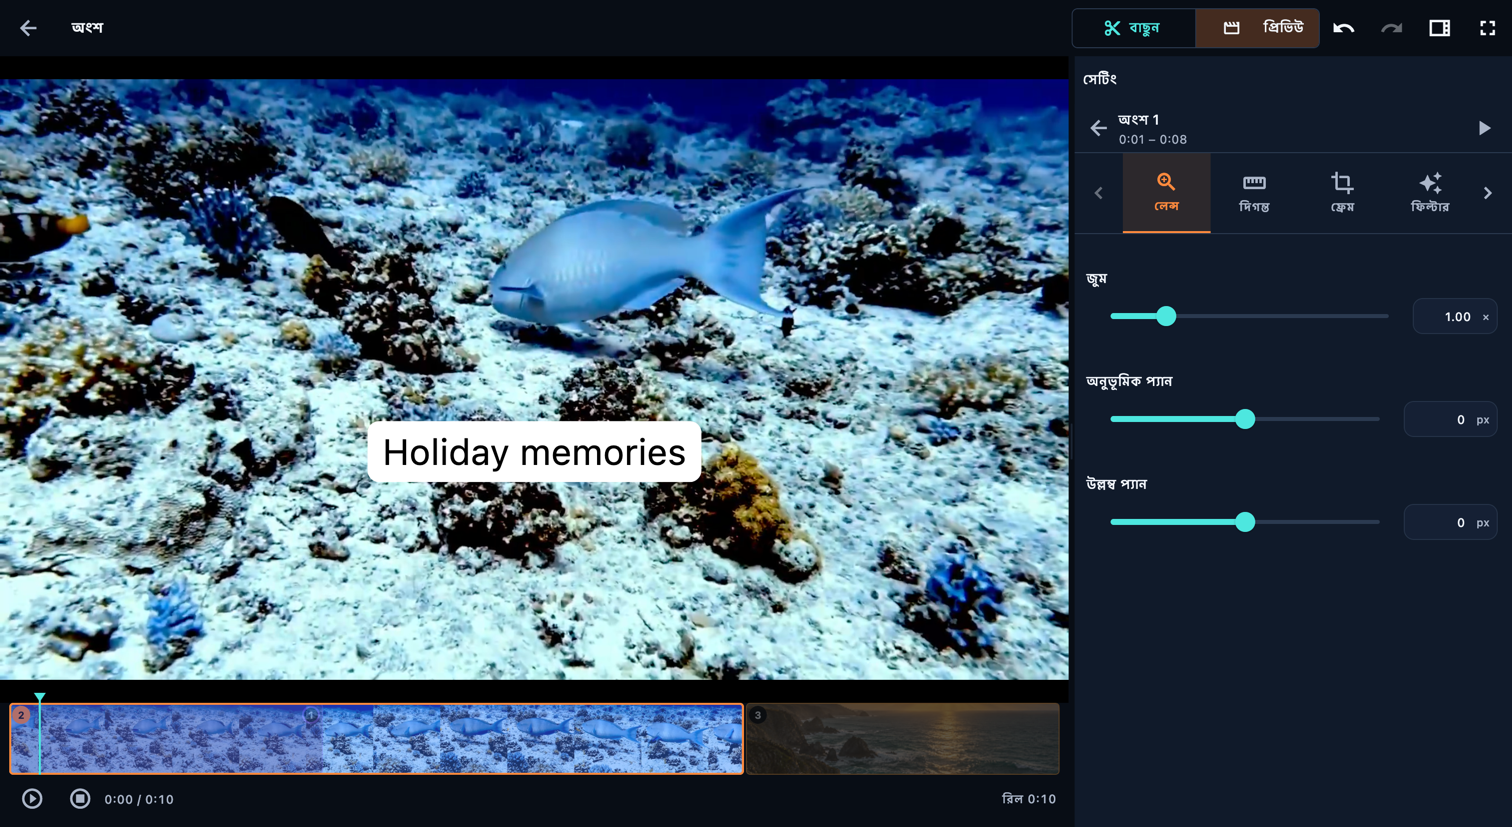Screen dimensions: 1512x827
Task: Open the দিগন্ত tab
Action: [x=1254, y=193]
